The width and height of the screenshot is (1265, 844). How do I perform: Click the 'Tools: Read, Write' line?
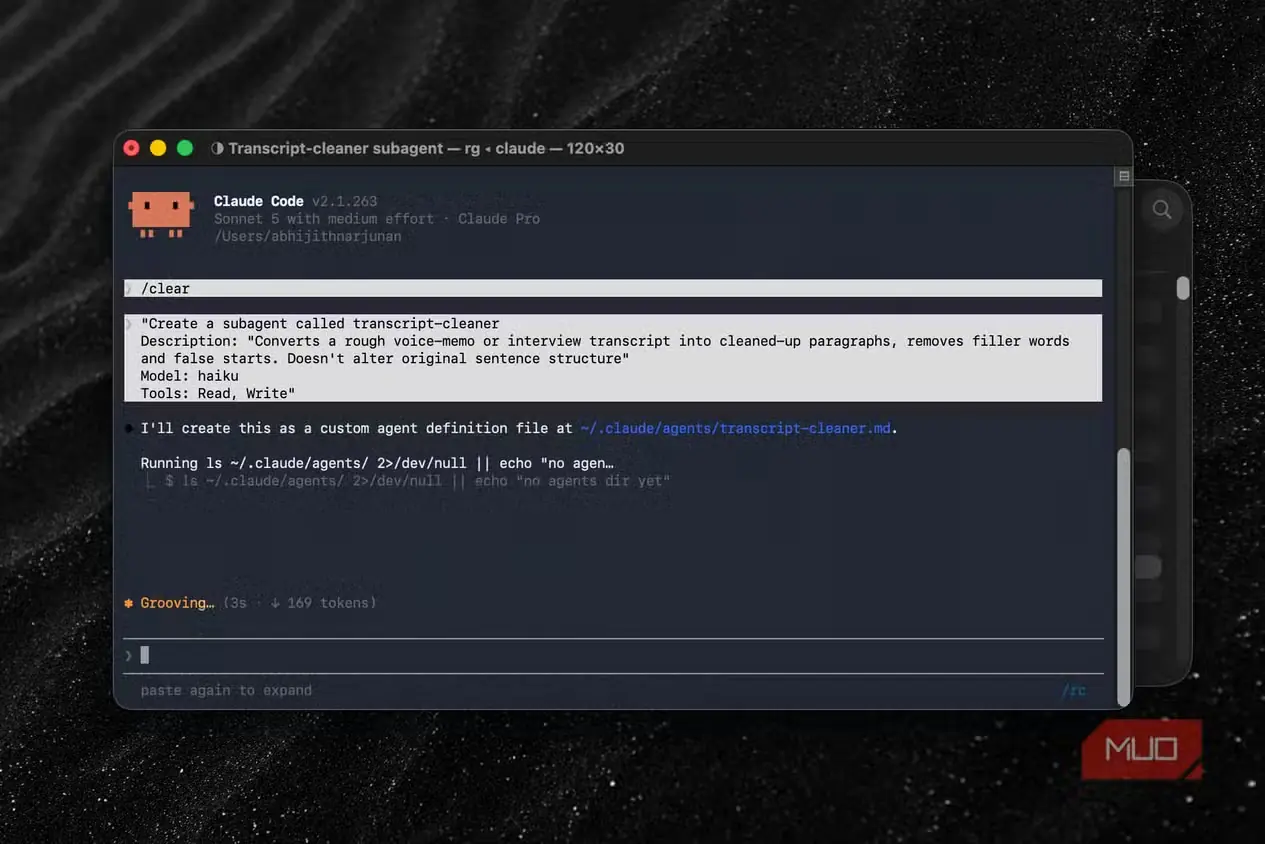tap(218, 394)
